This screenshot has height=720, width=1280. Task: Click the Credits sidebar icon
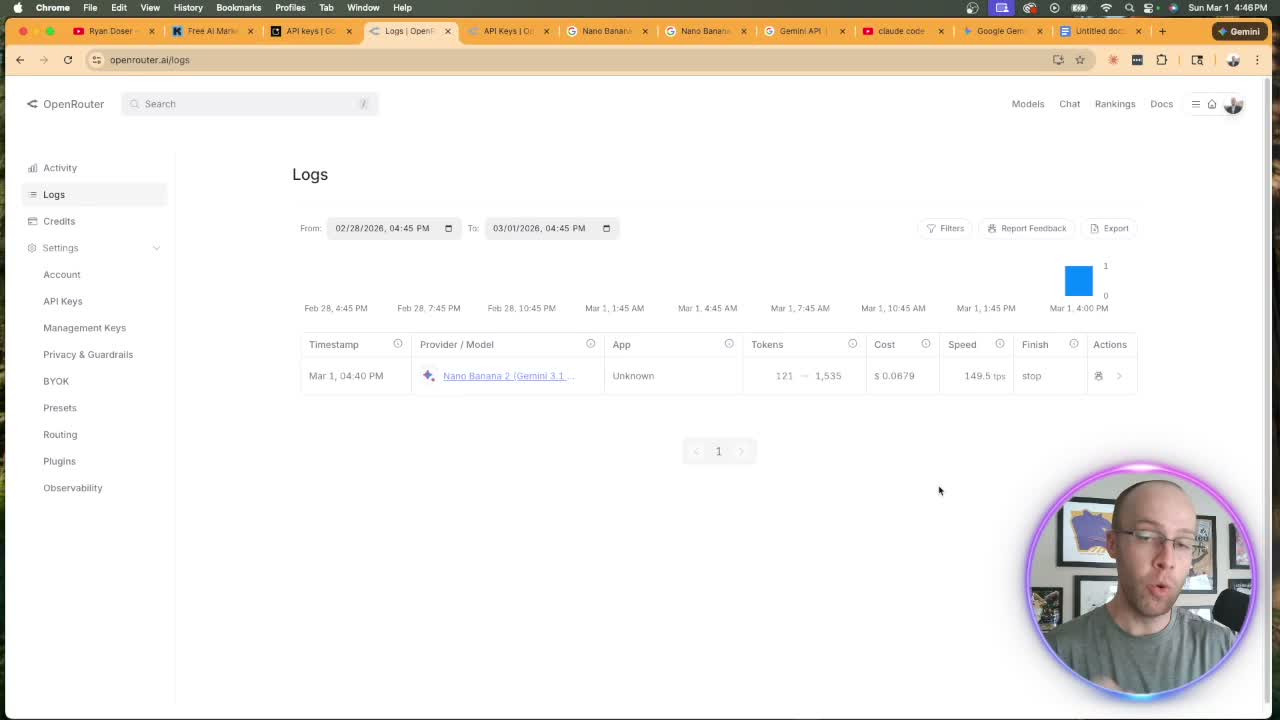tap(32, 221)
